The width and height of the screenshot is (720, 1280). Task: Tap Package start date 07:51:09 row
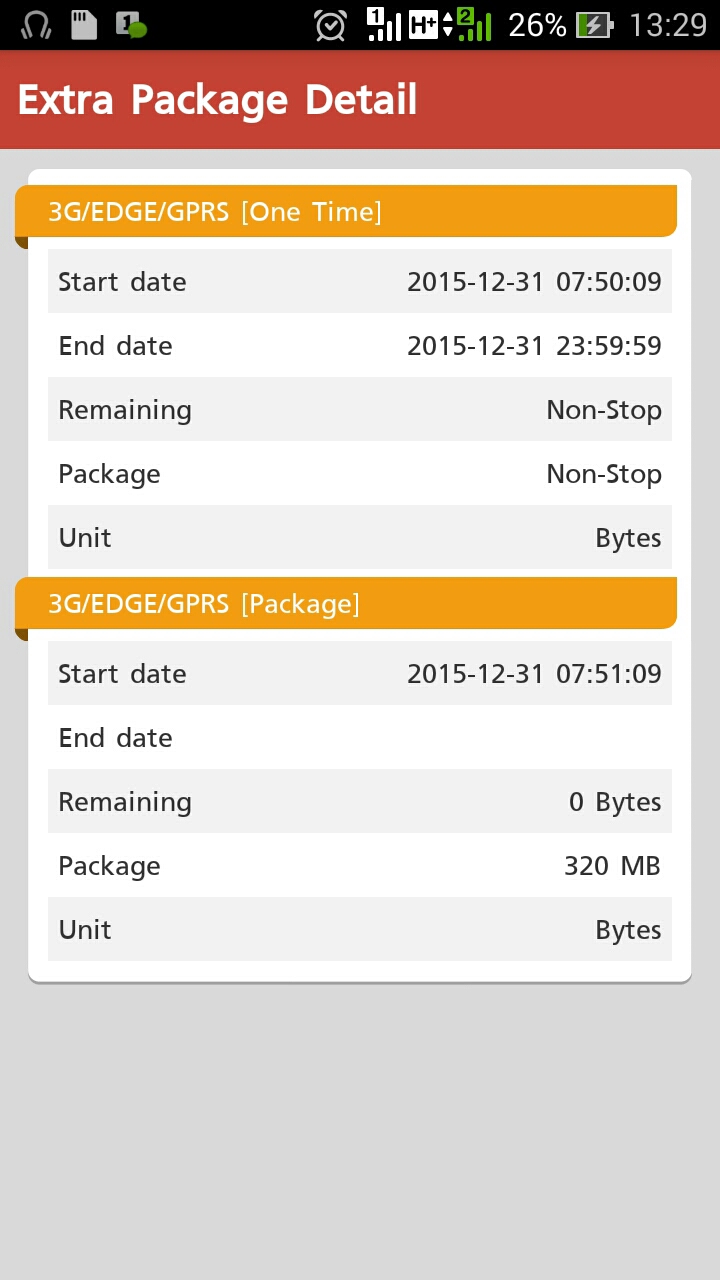(360, 674)
